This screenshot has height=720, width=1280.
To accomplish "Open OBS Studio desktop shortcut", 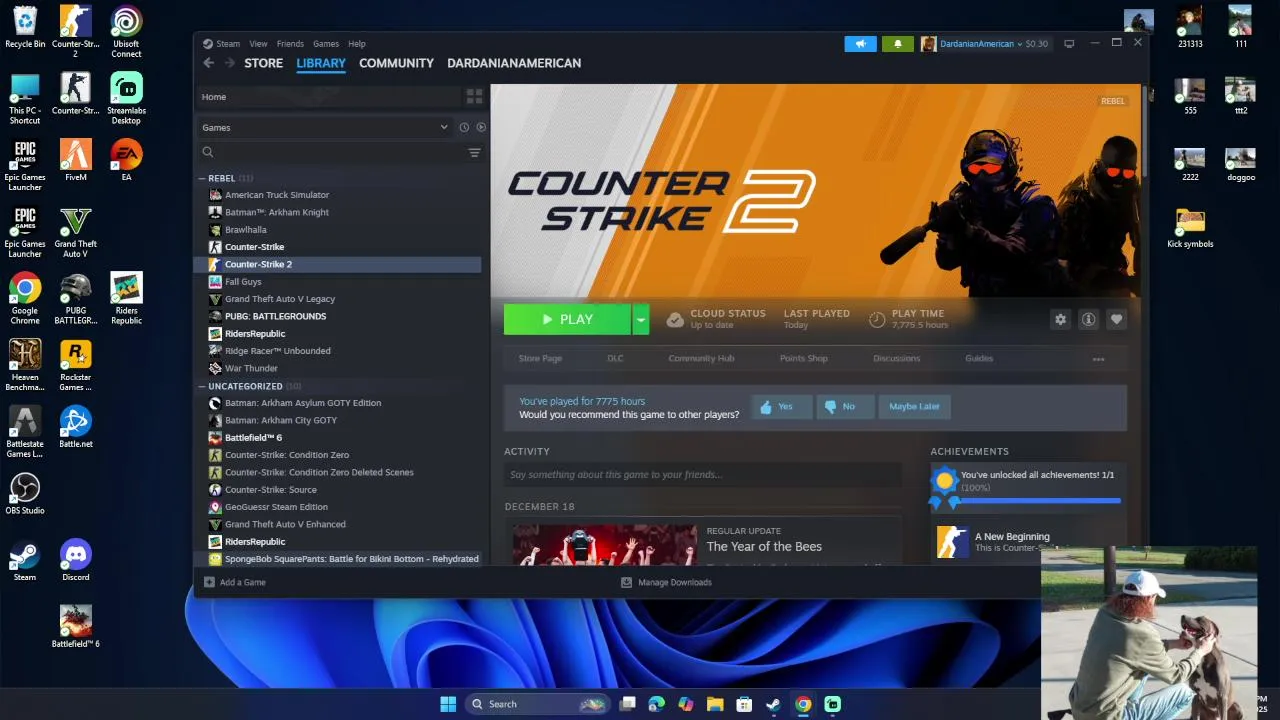I will (25, 493).
